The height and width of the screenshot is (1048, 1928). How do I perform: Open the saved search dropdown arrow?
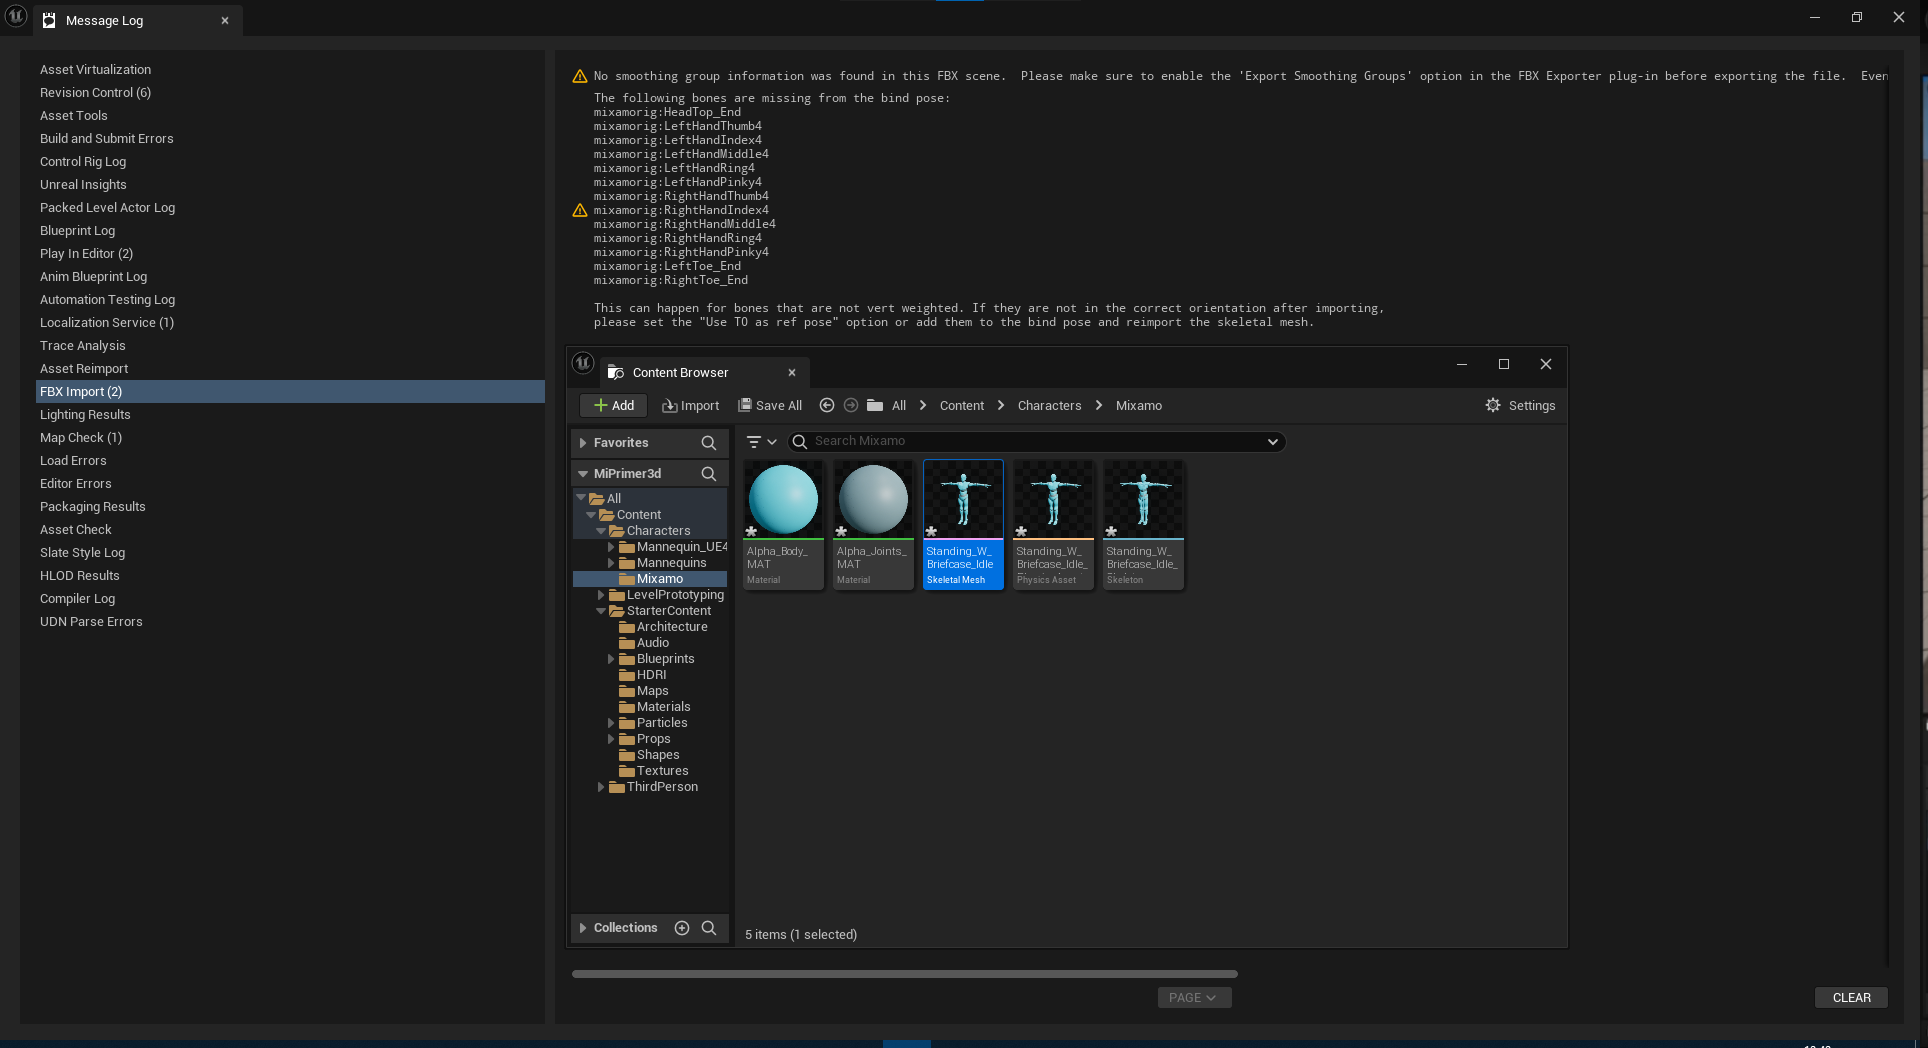[x=1273, y=442]
